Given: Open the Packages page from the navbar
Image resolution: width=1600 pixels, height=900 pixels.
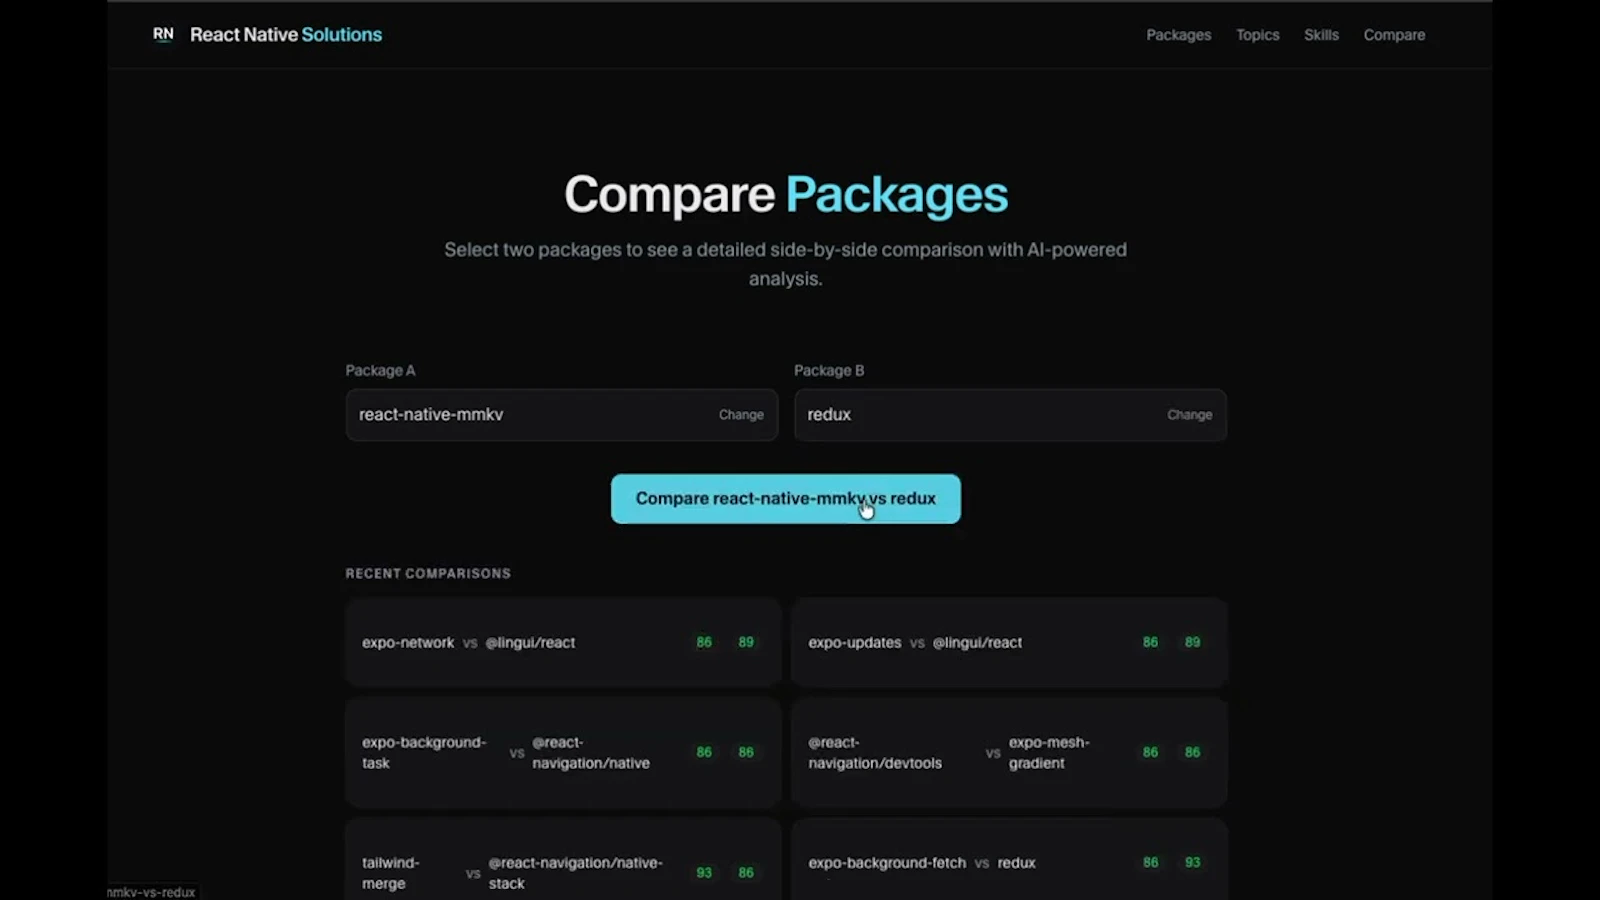Looking at the screenshot, I should pyautogui.click(x=1178, y=34).
